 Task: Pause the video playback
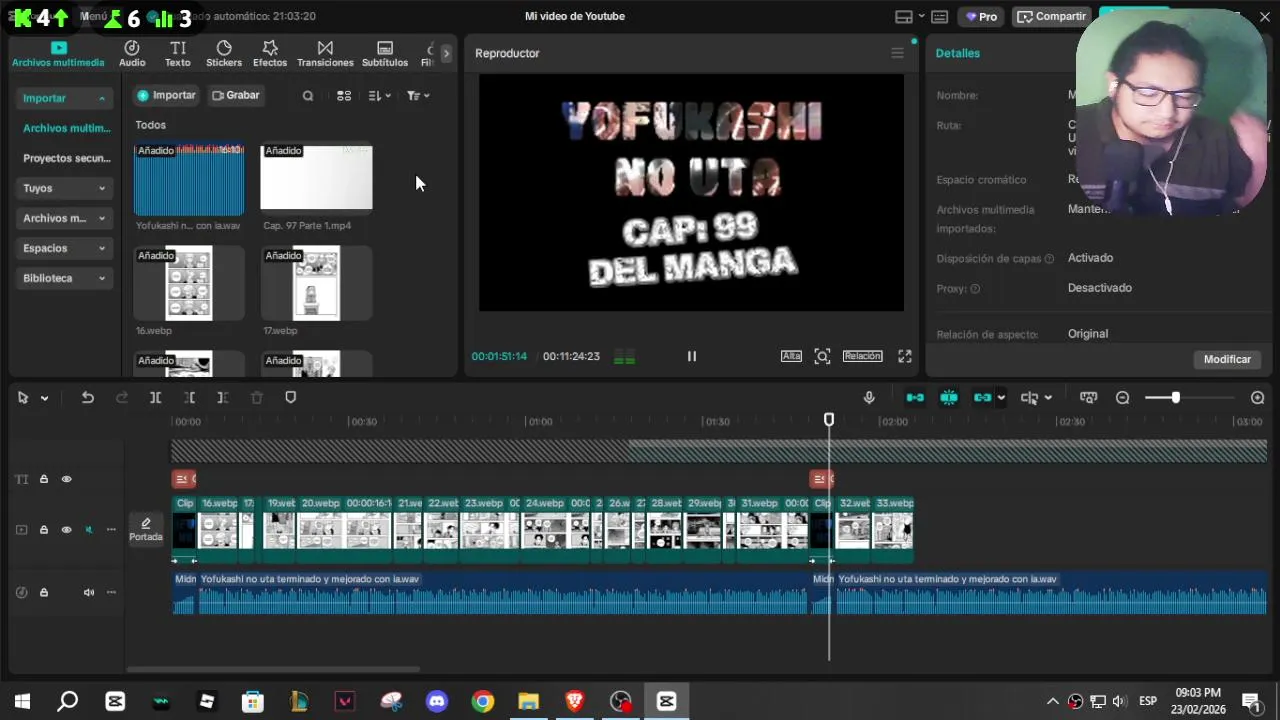click(x=691, y=356)
